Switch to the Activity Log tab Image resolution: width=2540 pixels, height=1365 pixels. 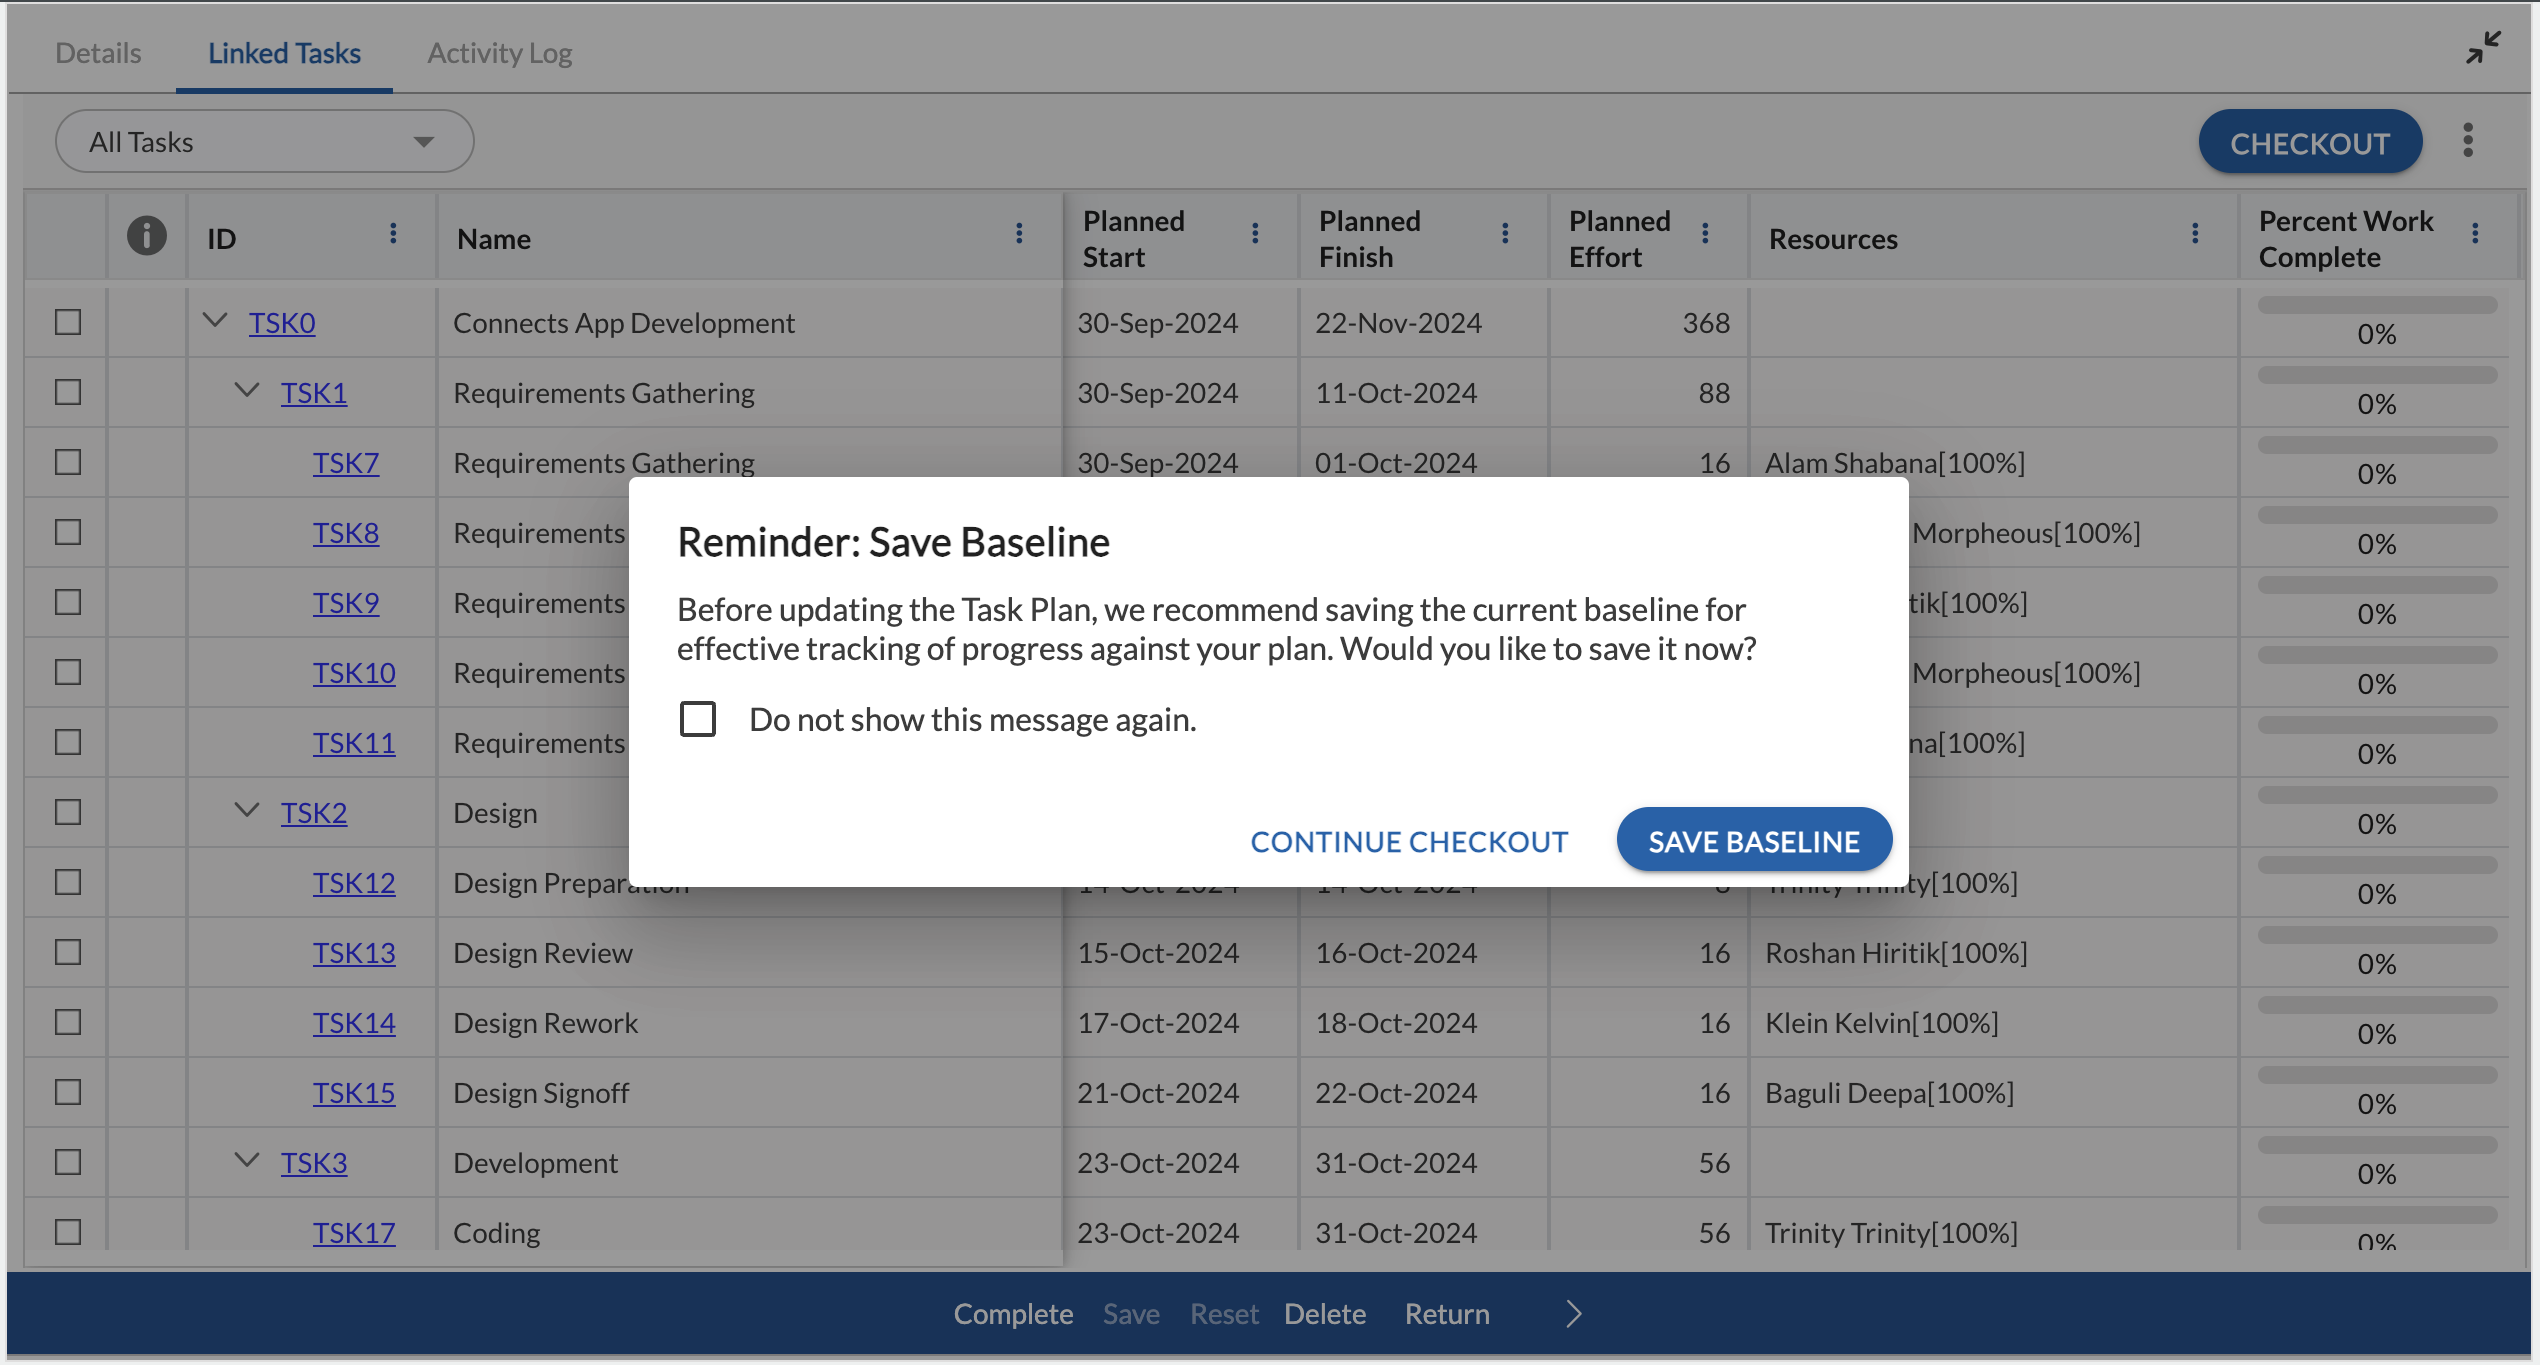pos(499,50)
